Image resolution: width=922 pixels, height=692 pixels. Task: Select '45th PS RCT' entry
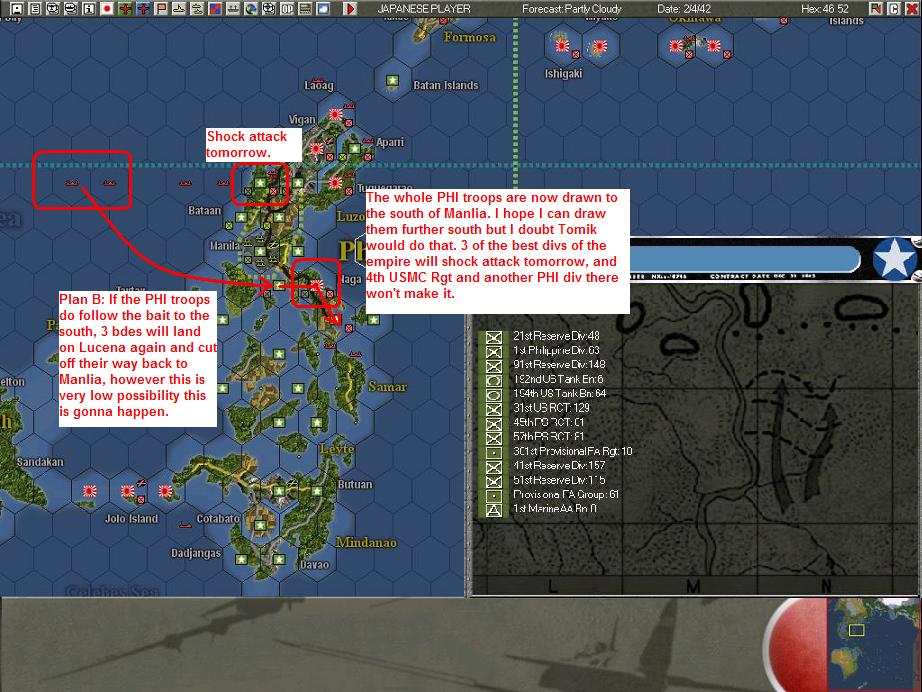549,422
